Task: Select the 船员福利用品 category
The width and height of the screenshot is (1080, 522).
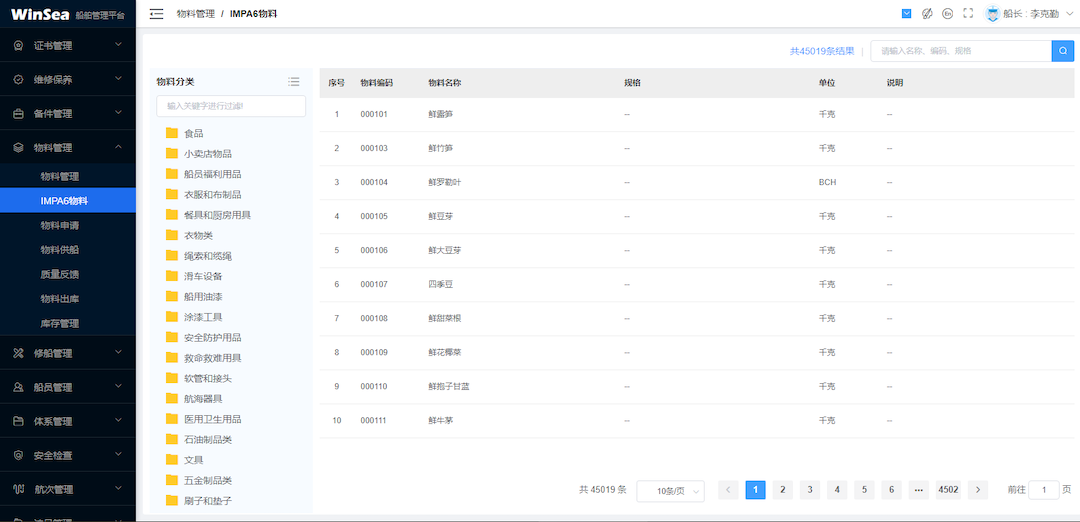Action: pyautogui.click(x=212, y=174)
